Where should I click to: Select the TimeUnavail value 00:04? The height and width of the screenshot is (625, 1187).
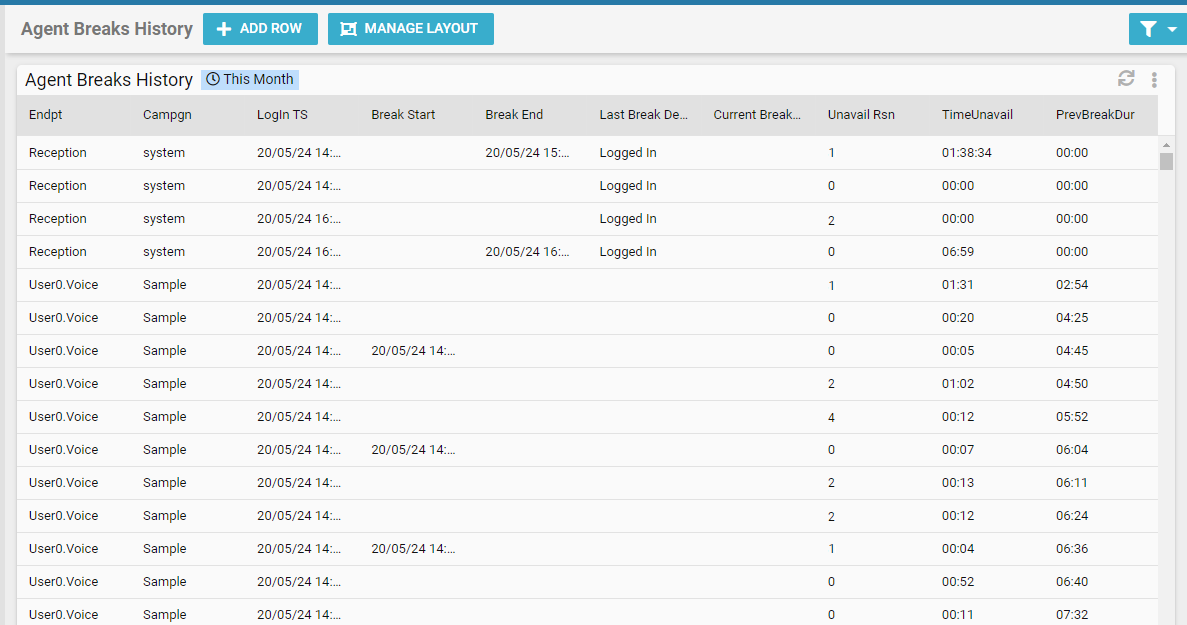(958, 549)
